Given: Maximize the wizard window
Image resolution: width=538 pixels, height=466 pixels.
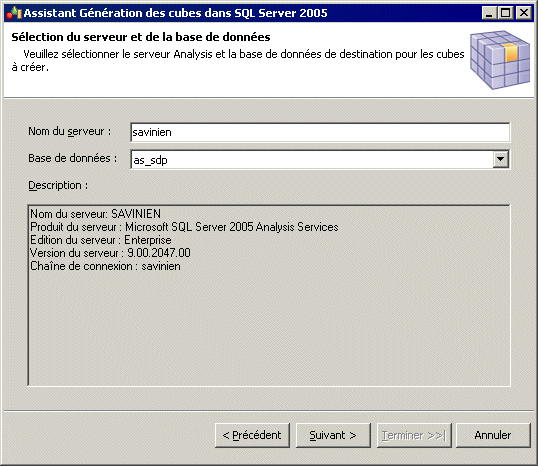Looking at the screenshot, I should [506, 13].
